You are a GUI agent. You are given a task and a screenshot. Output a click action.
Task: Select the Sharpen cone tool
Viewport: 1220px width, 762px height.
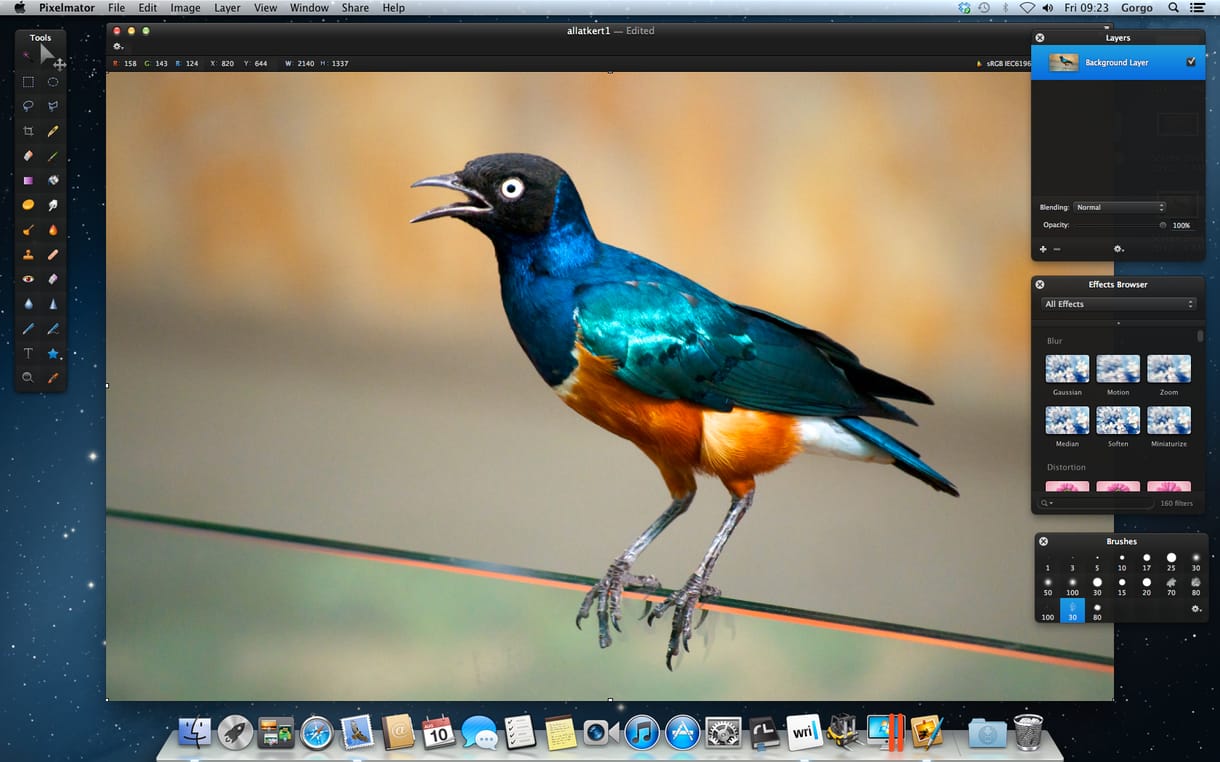coord(53,304)
